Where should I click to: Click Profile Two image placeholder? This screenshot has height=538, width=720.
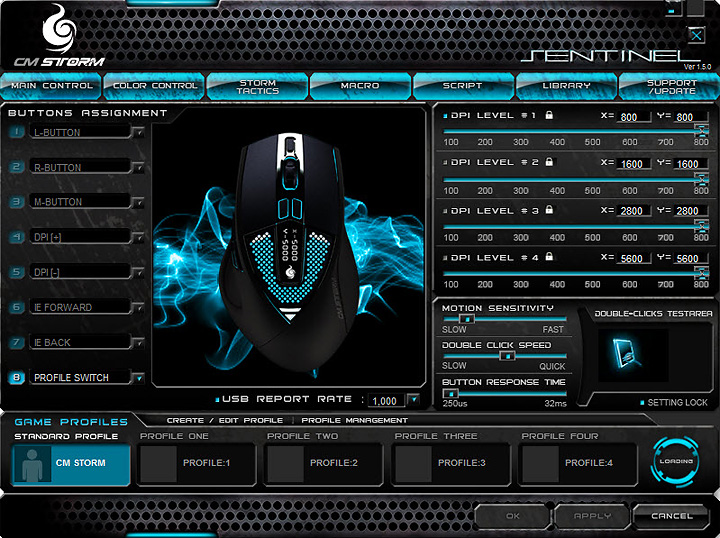tap(285, 463)
